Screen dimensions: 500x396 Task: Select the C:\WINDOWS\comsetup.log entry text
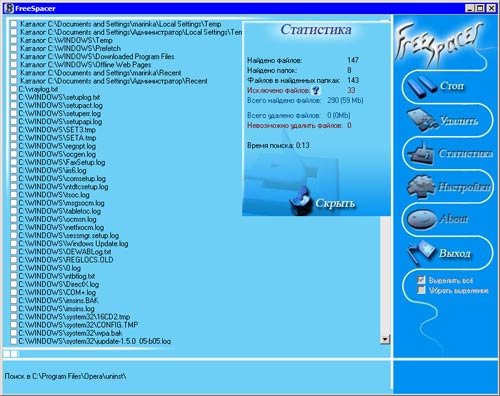pyautogui.click(x=62, y=179)
